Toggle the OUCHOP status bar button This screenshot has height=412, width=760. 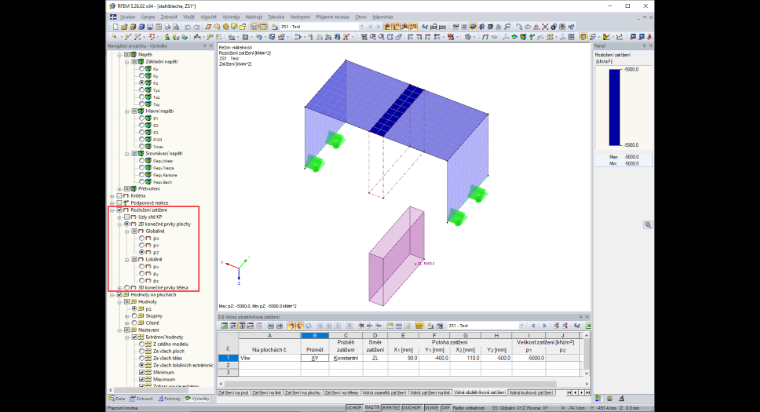[x=412, y=408]
